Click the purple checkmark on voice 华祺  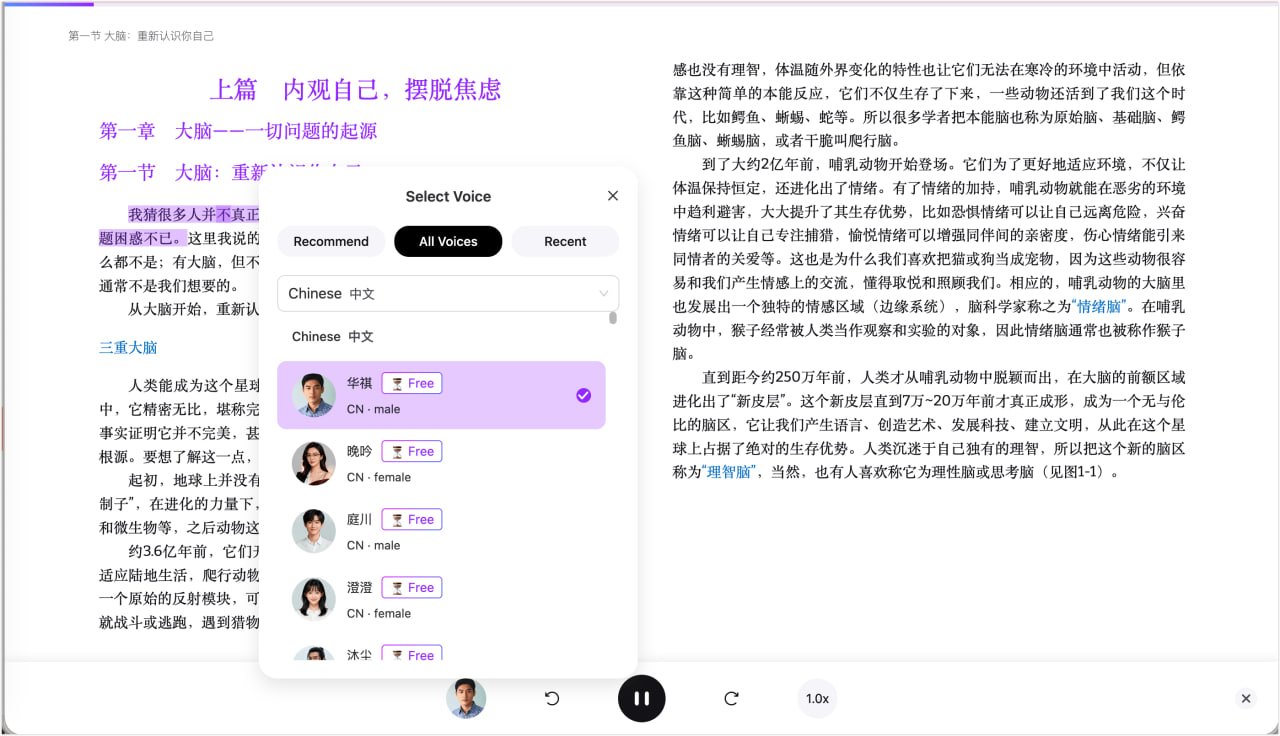[583, 395]
